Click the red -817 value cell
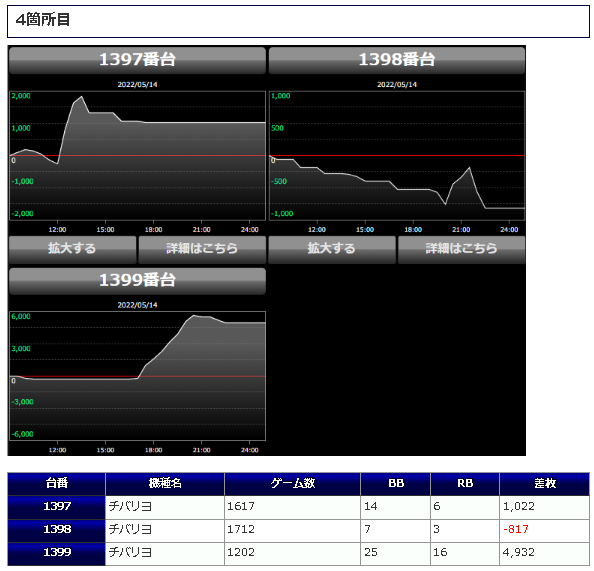The width and height of the screenshot is (594, 571). [x=544, y=530]
